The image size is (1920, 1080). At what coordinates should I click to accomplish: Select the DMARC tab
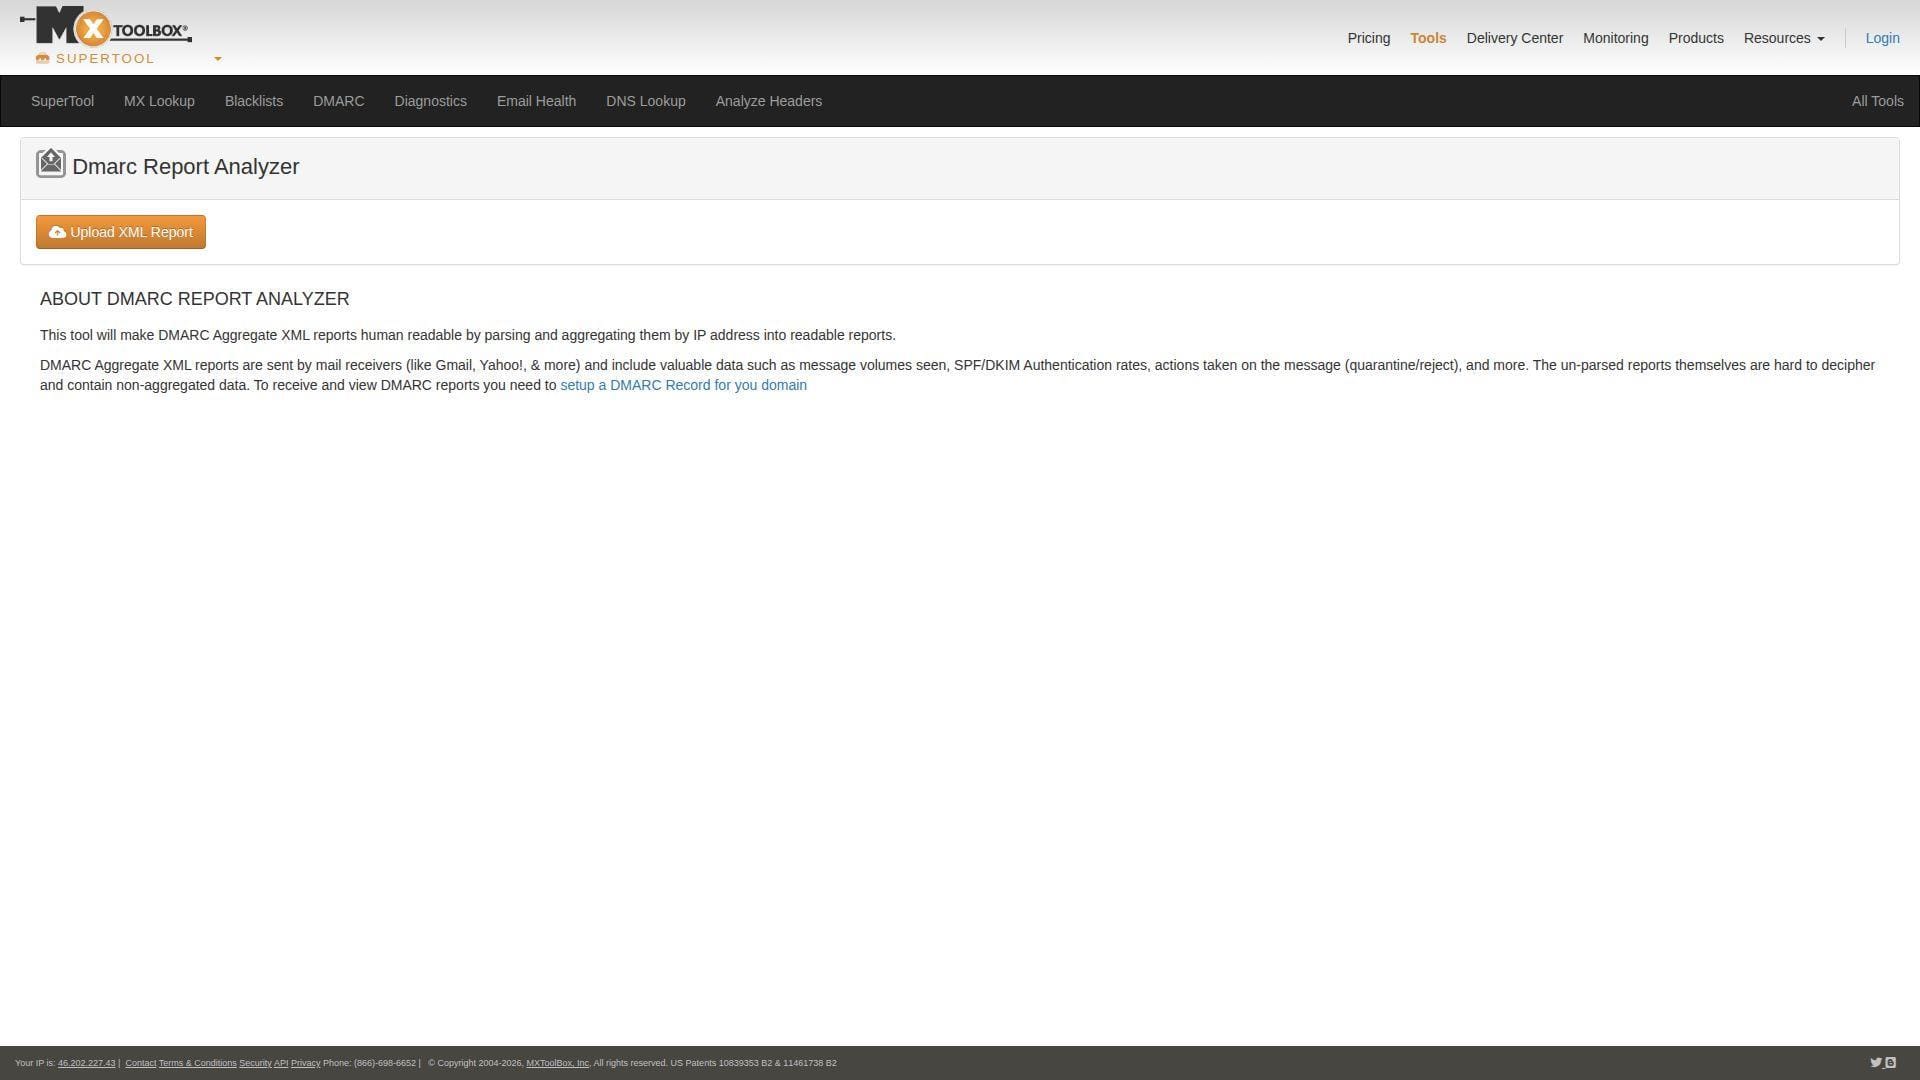pyautogui.click(x=338, y=101)
